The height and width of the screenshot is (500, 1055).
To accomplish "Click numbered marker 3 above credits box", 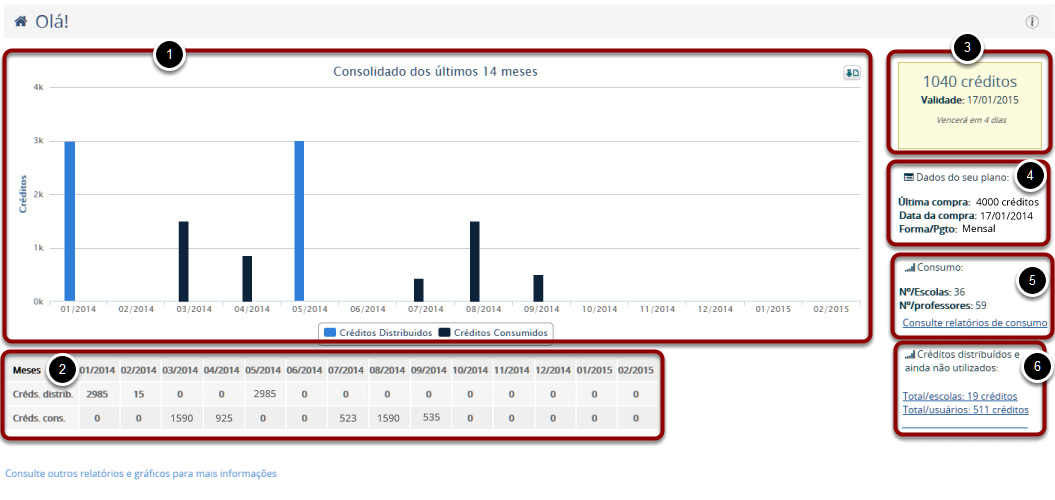I will coord(966,46).
